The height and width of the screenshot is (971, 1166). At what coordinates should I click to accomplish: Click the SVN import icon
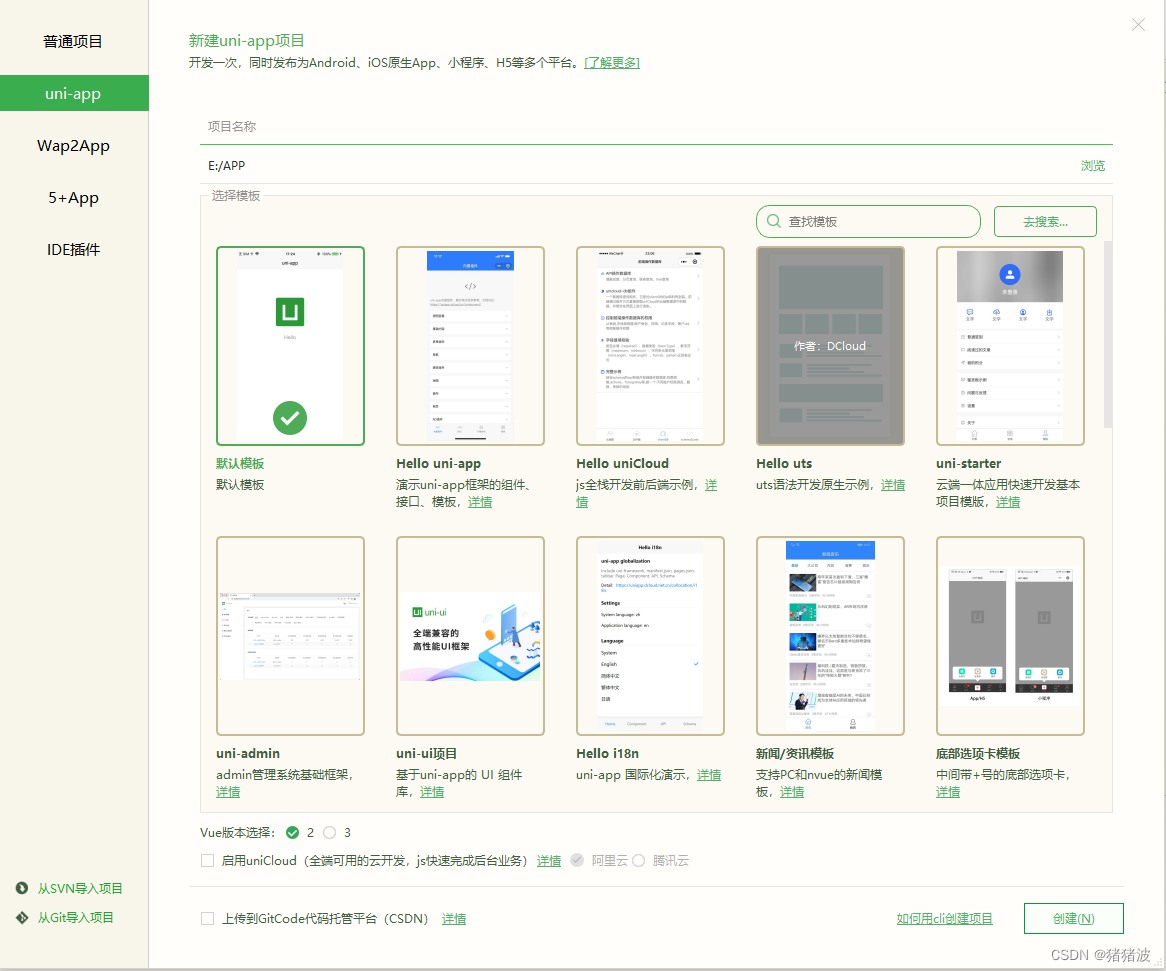[22, 888]
